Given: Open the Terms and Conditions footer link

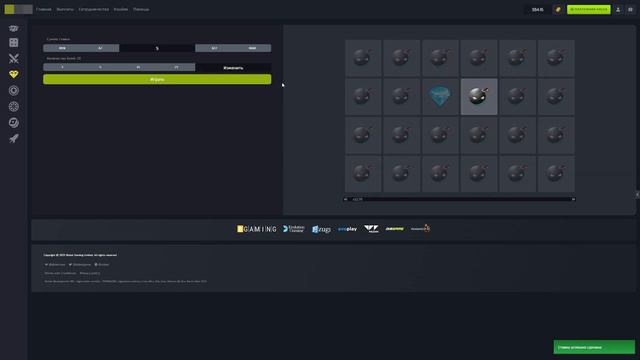Looking at the screenshot, I should 60,273.
